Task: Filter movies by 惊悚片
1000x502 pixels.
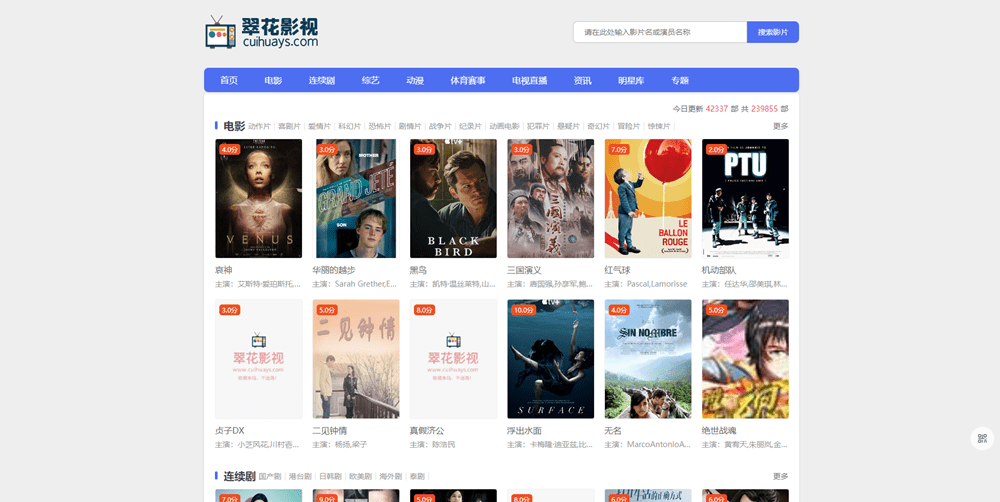Action: pos(659,126)
